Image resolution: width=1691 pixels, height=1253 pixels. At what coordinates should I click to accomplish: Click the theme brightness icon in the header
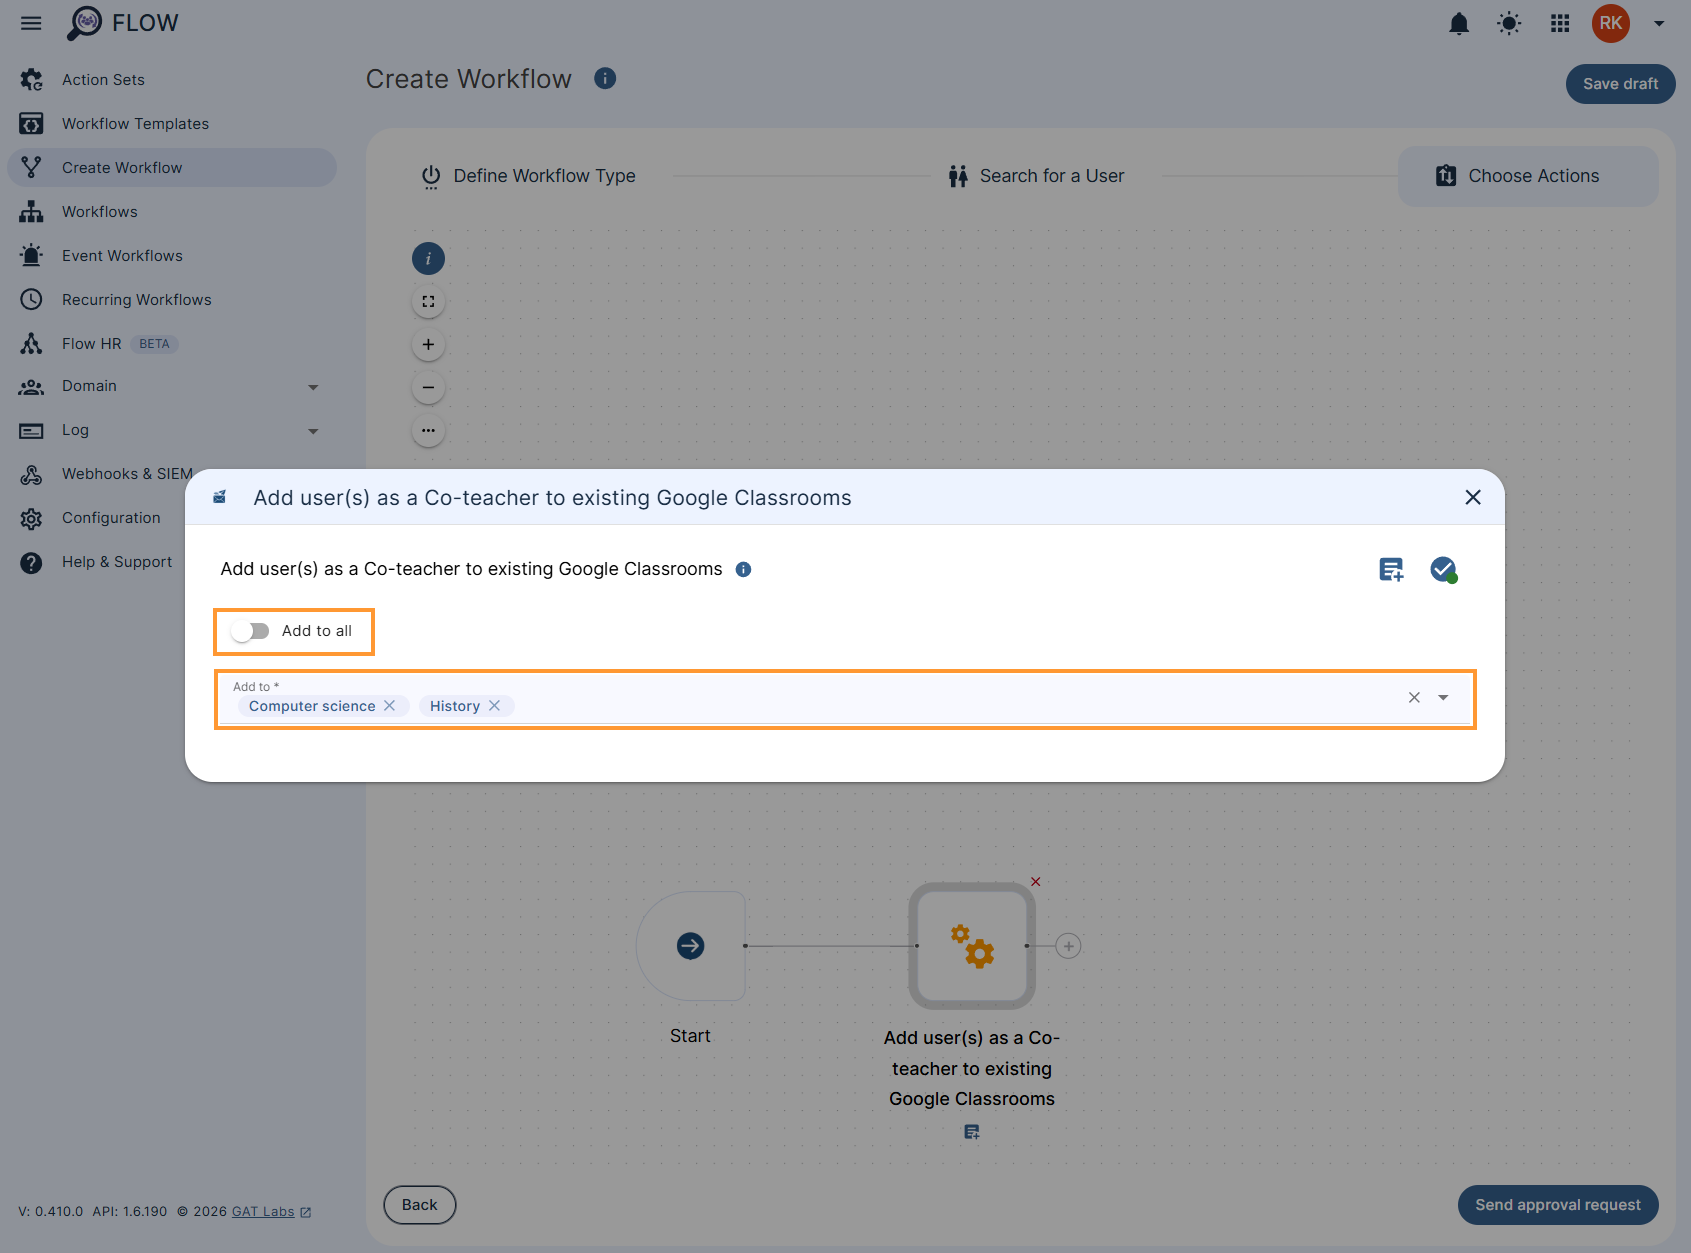(x=1509, y=23)
